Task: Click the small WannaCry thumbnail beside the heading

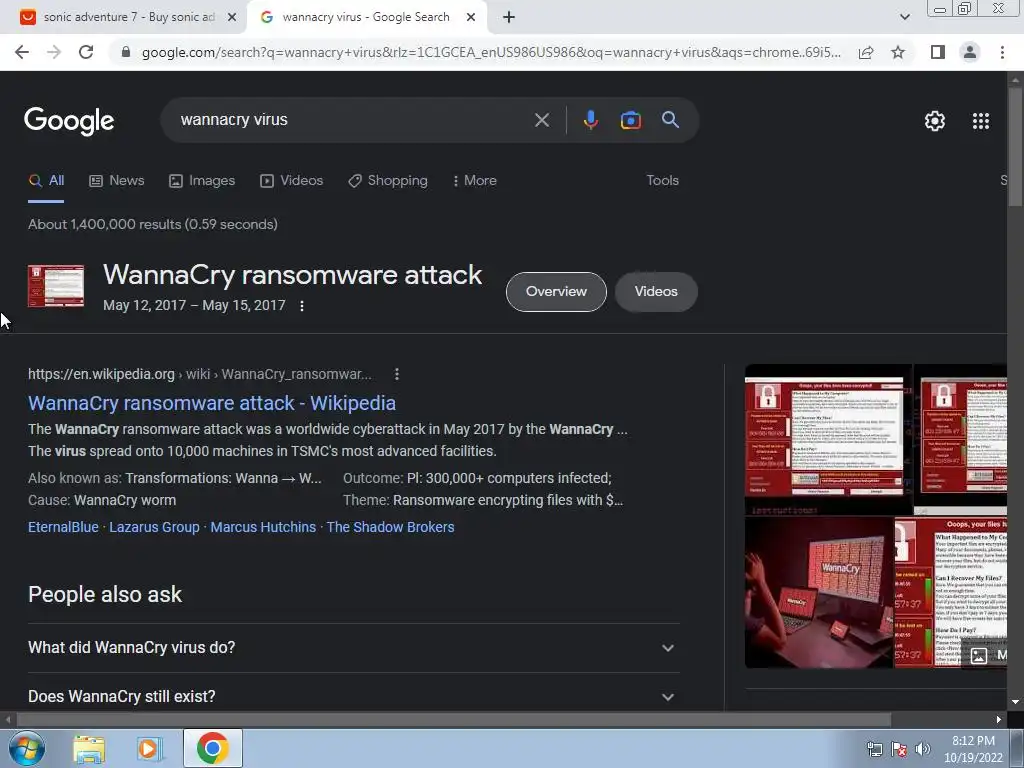Action: point(56,286)
